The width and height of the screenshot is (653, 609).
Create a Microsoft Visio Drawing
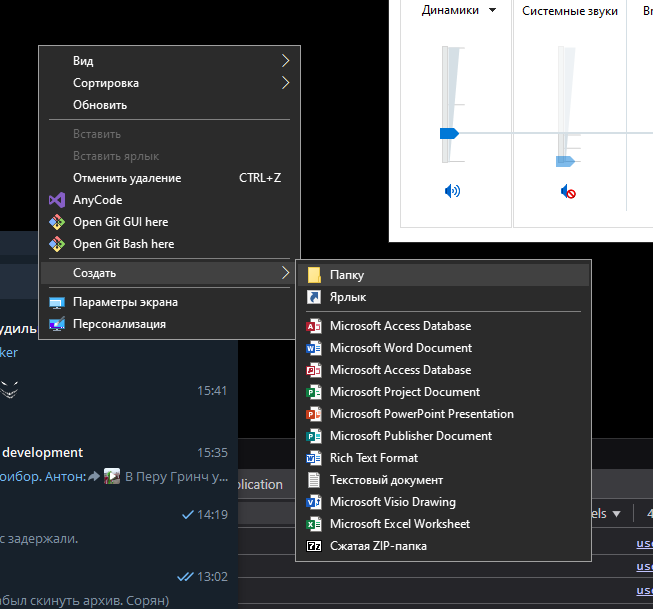[x=444, y=502]
